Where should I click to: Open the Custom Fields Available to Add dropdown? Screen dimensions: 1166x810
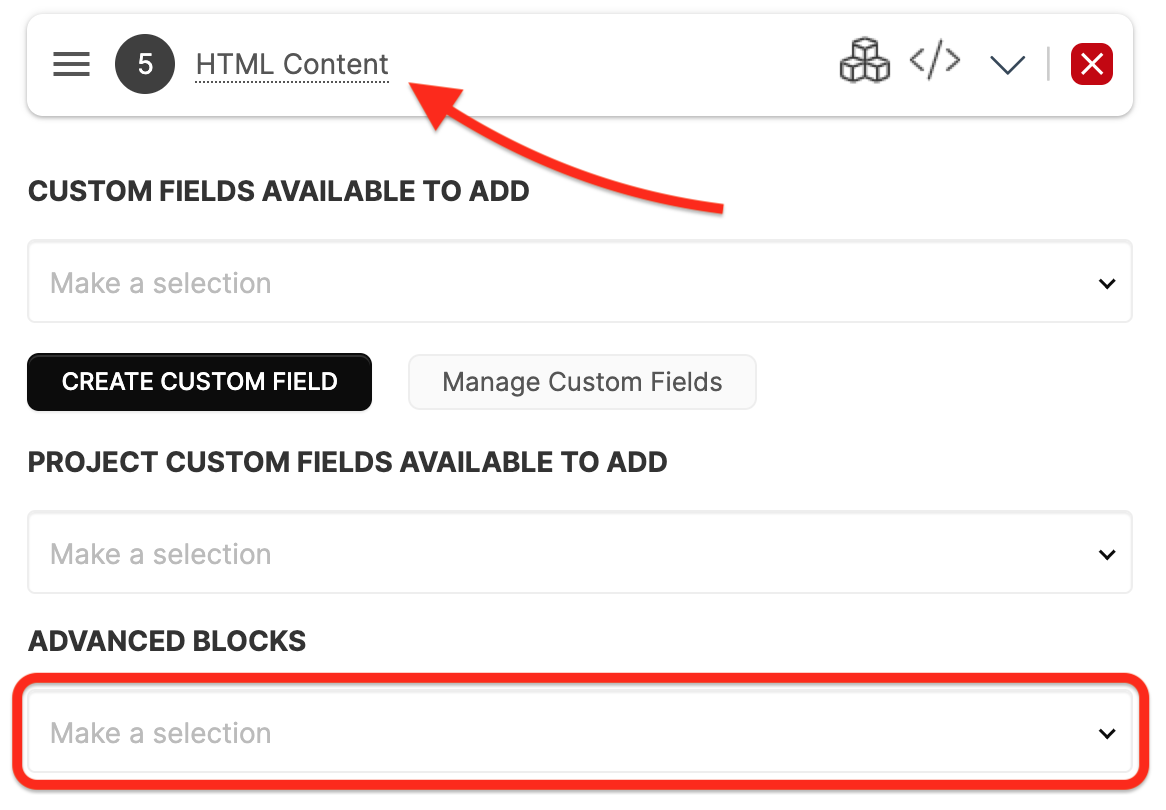point(580,281)
